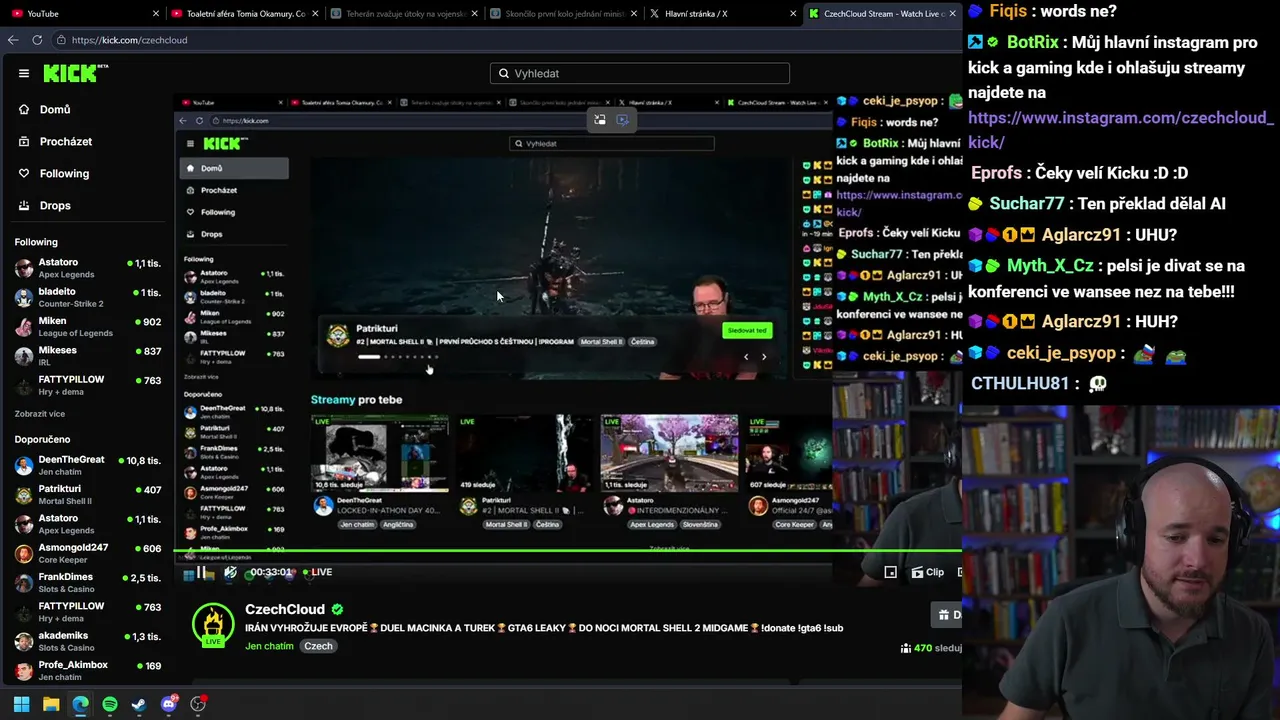Open FrankDimes Slots & Casino channel
Image resolution: width=1280 pixels, height=720 pixels.
[x=88, y=583]
